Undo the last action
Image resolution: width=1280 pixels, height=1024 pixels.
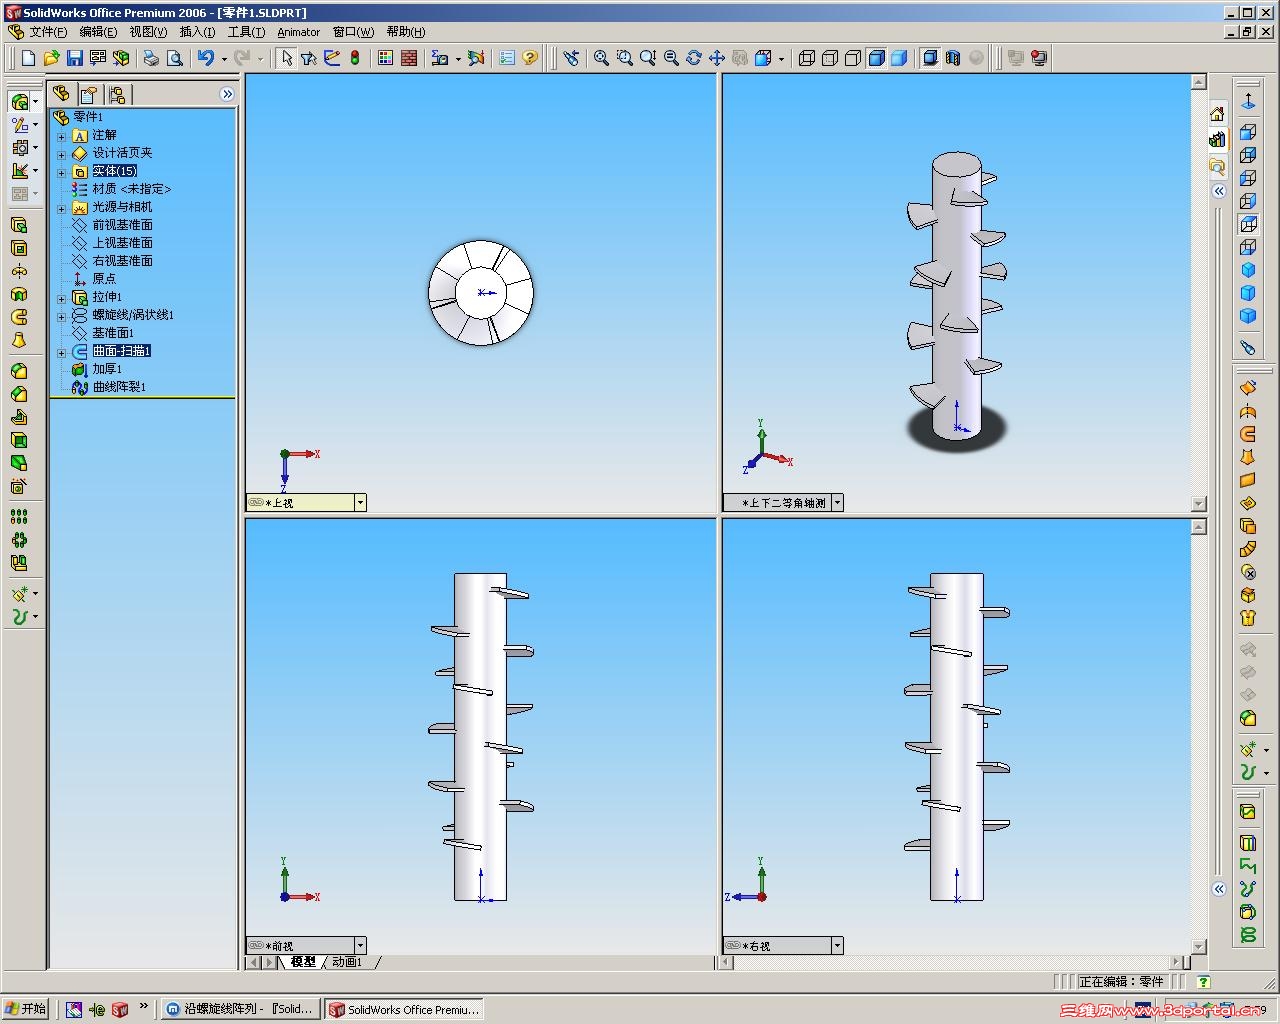pyautogui.click(x=206, y=58)
